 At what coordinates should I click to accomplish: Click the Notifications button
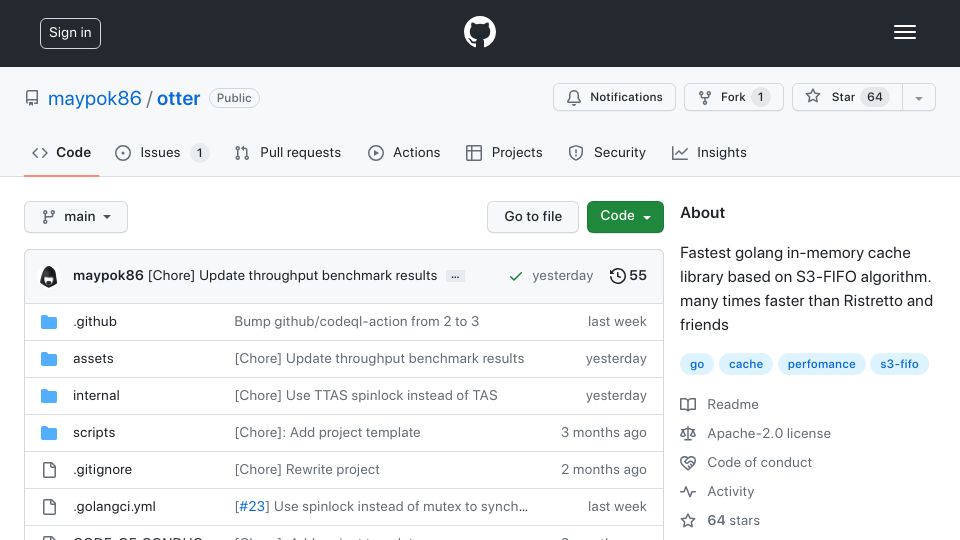pos(614,97)
